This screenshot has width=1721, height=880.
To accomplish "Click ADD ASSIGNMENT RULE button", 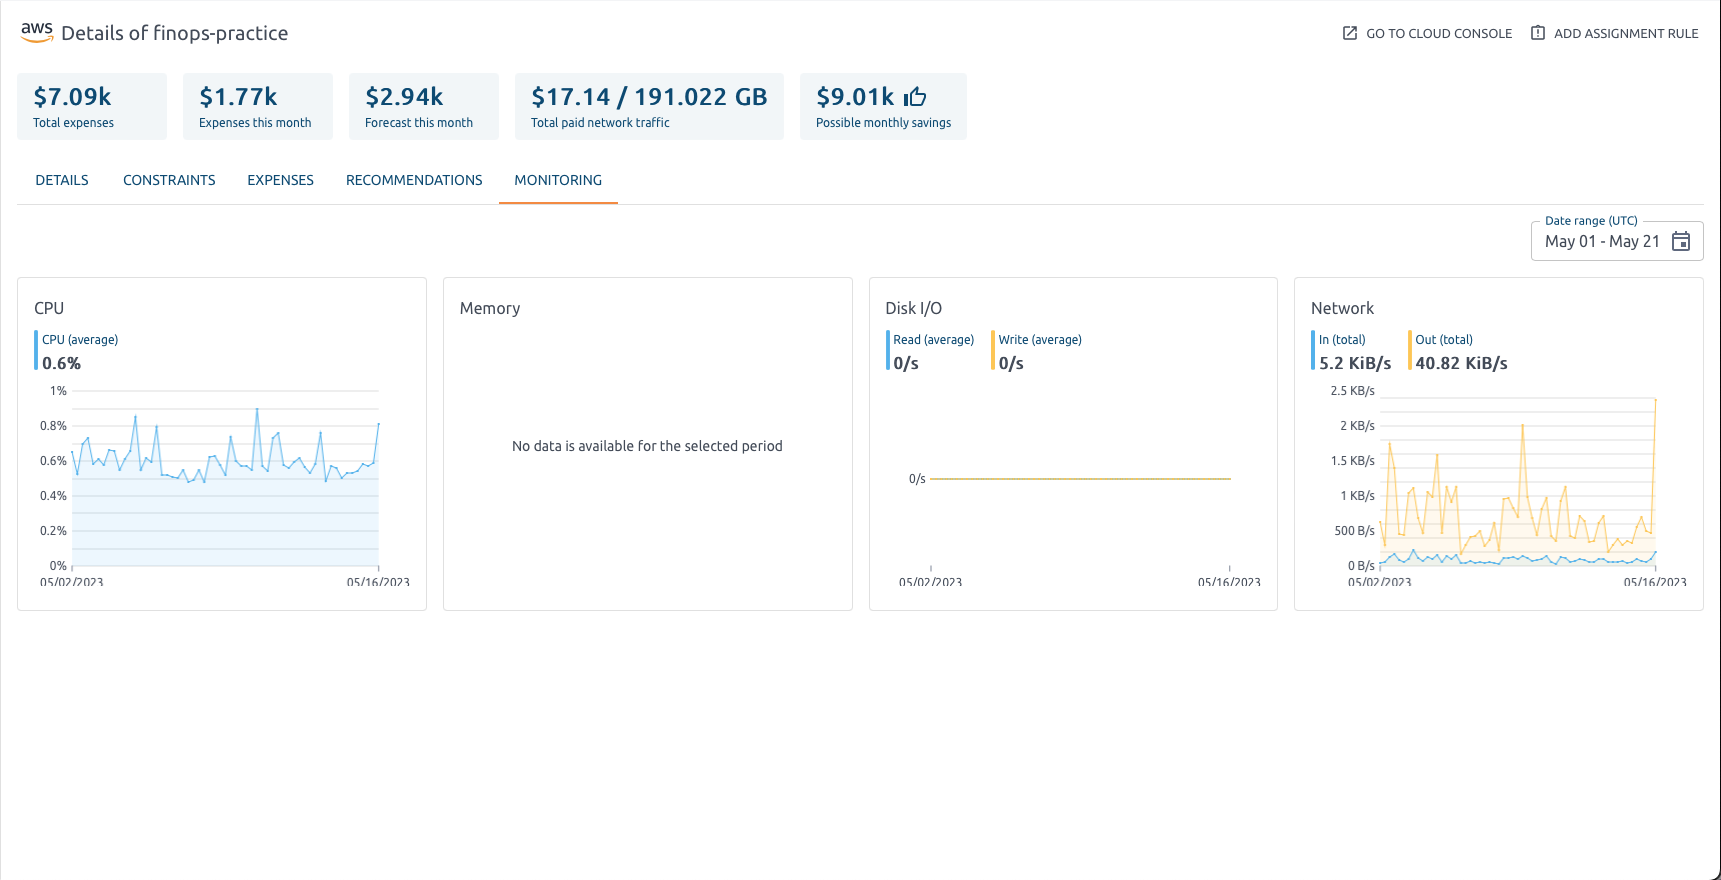I will 1614,33.
